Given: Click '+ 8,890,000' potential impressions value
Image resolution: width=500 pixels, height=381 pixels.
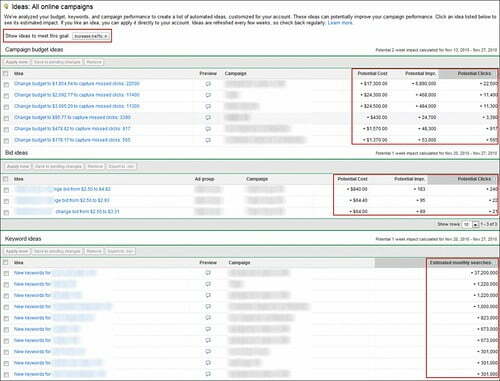Looking at the screenshot, I should click(423, 84).
